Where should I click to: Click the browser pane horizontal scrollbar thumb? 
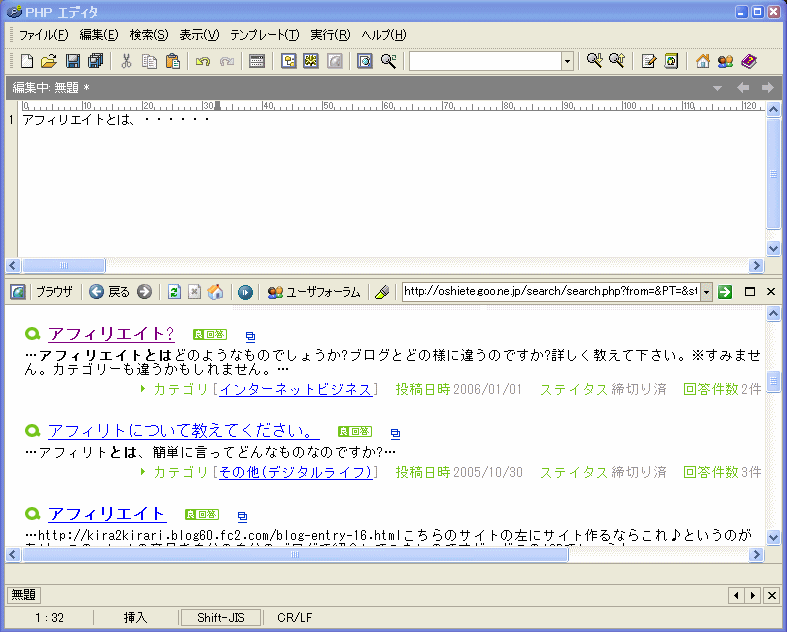pyautogui.click(x=295, y=554)
